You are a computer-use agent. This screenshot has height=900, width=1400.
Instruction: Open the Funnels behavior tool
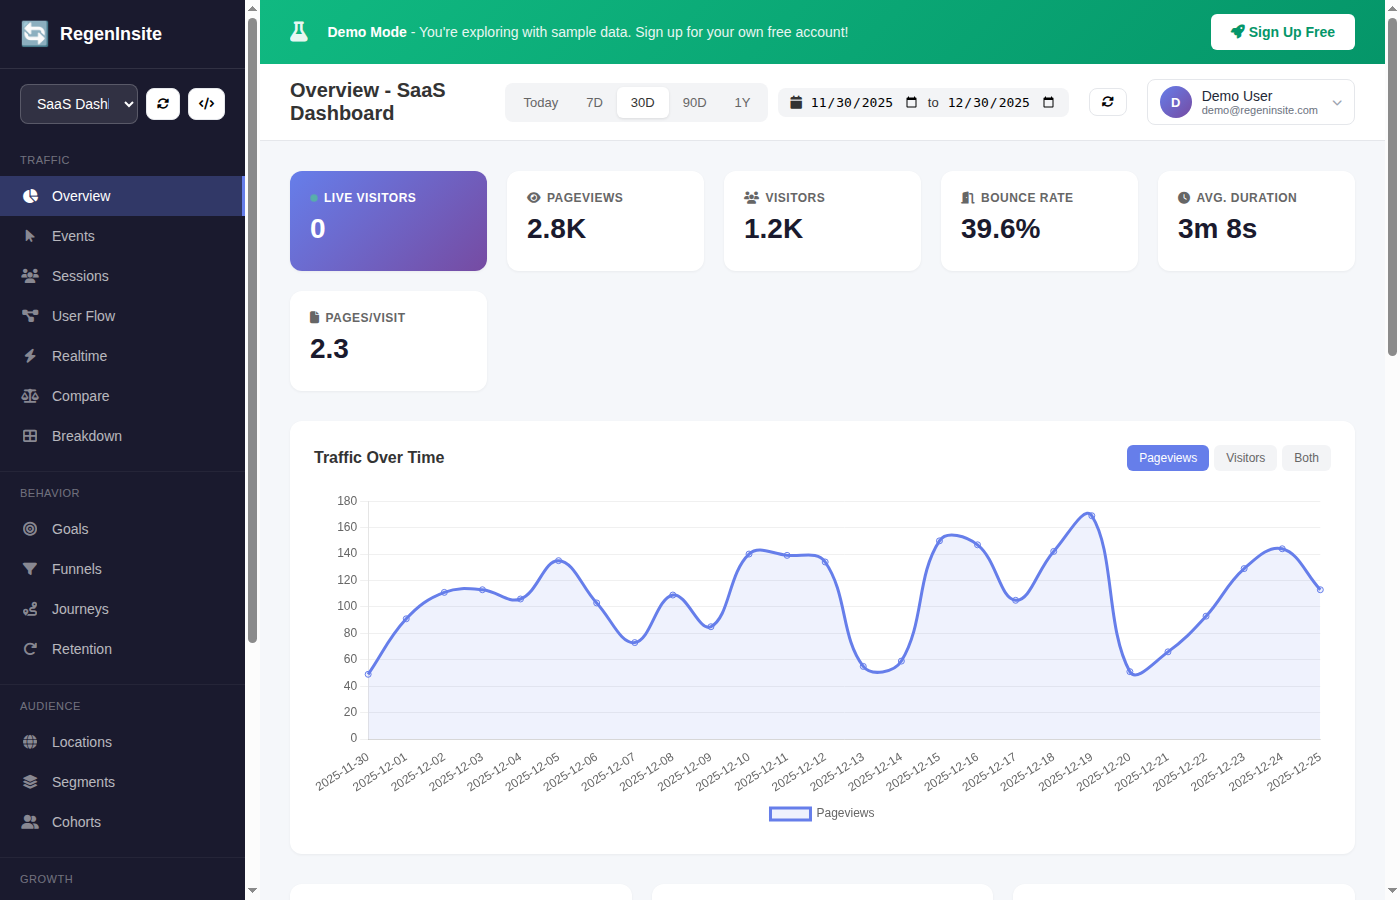click(76, 569)
